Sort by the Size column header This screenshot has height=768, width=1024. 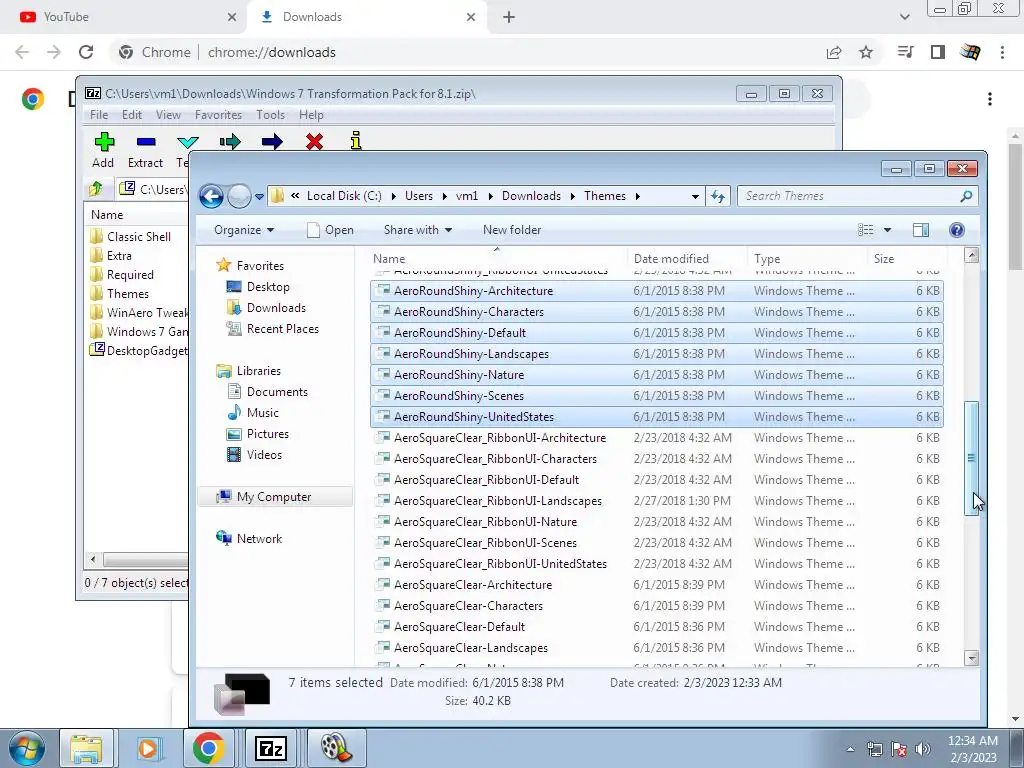coord(906,259)
